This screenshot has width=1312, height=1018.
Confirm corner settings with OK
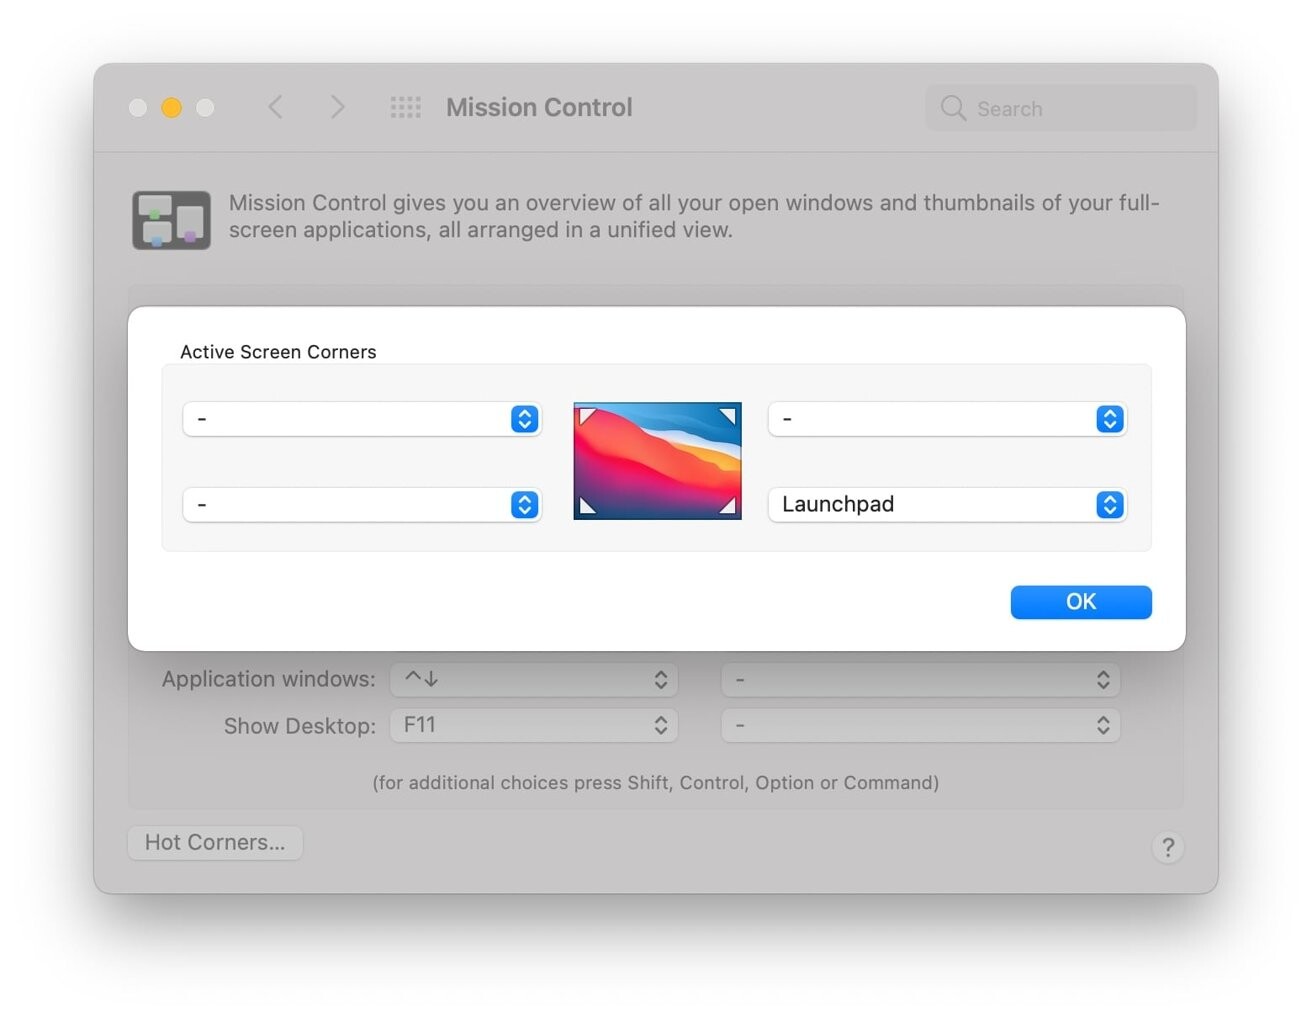tap(1081, 601)
